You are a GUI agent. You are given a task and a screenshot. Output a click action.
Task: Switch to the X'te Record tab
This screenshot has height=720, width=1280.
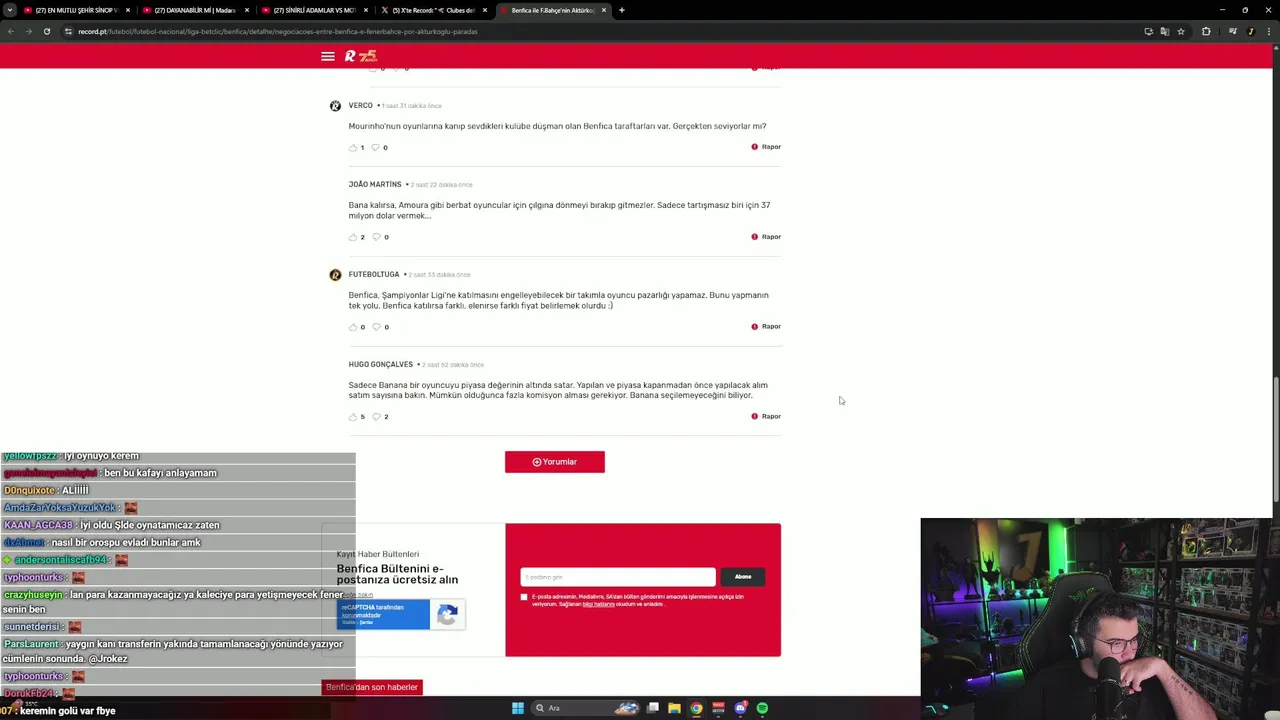click(x=433, y=10)
